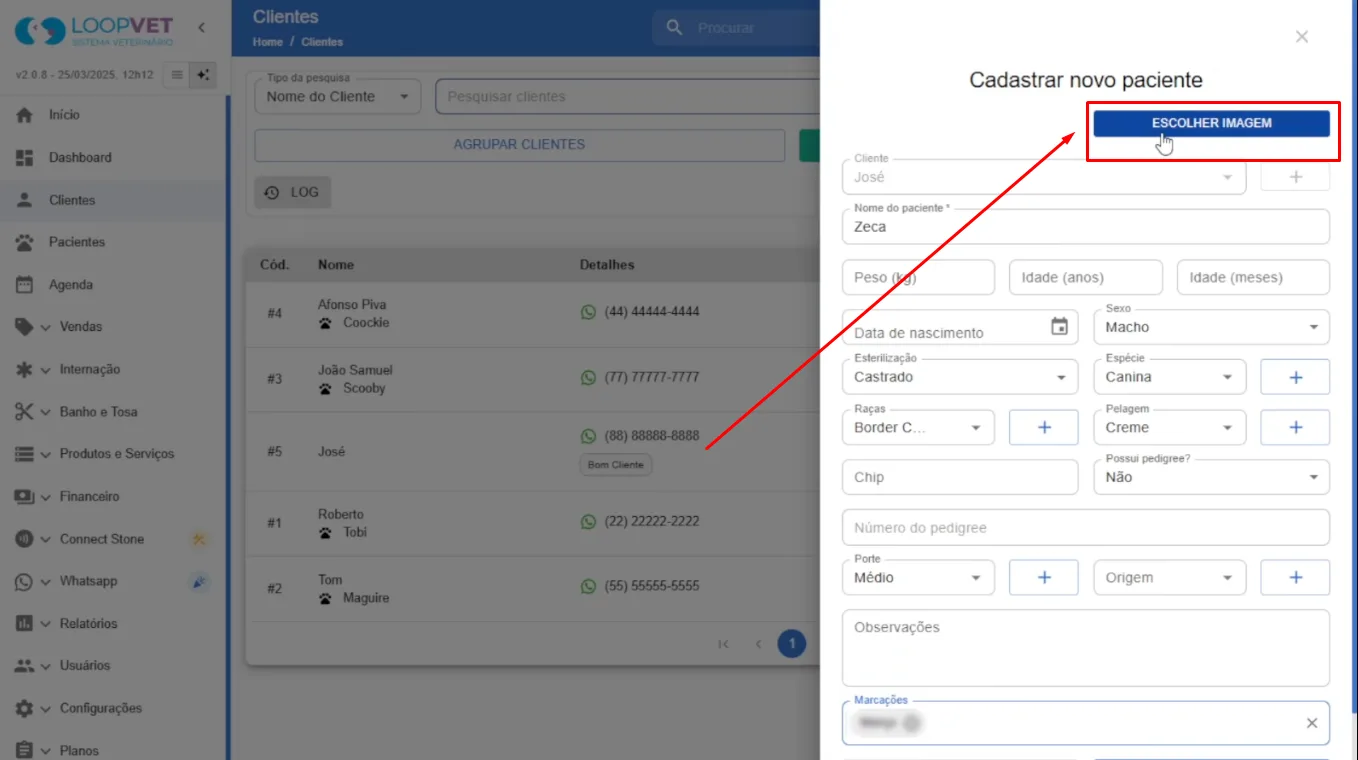Image resolution: width=1358 pixels, height=760 pixels.
Task: Open the Possui pedigree dropdown
Action: 1212,477
